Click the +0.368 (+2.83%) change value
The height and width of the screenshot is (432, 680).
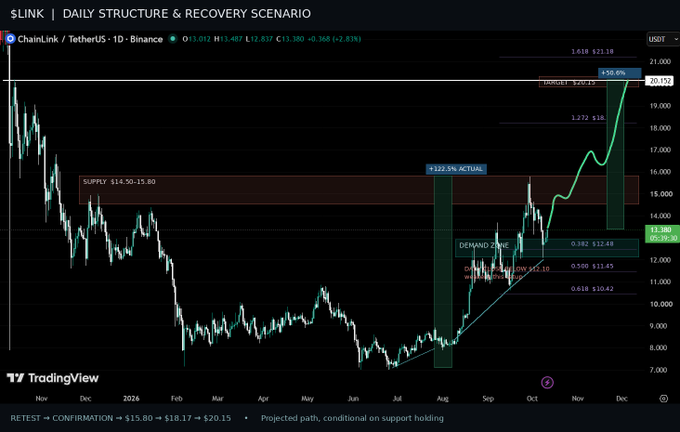click(x=334, y=39)
